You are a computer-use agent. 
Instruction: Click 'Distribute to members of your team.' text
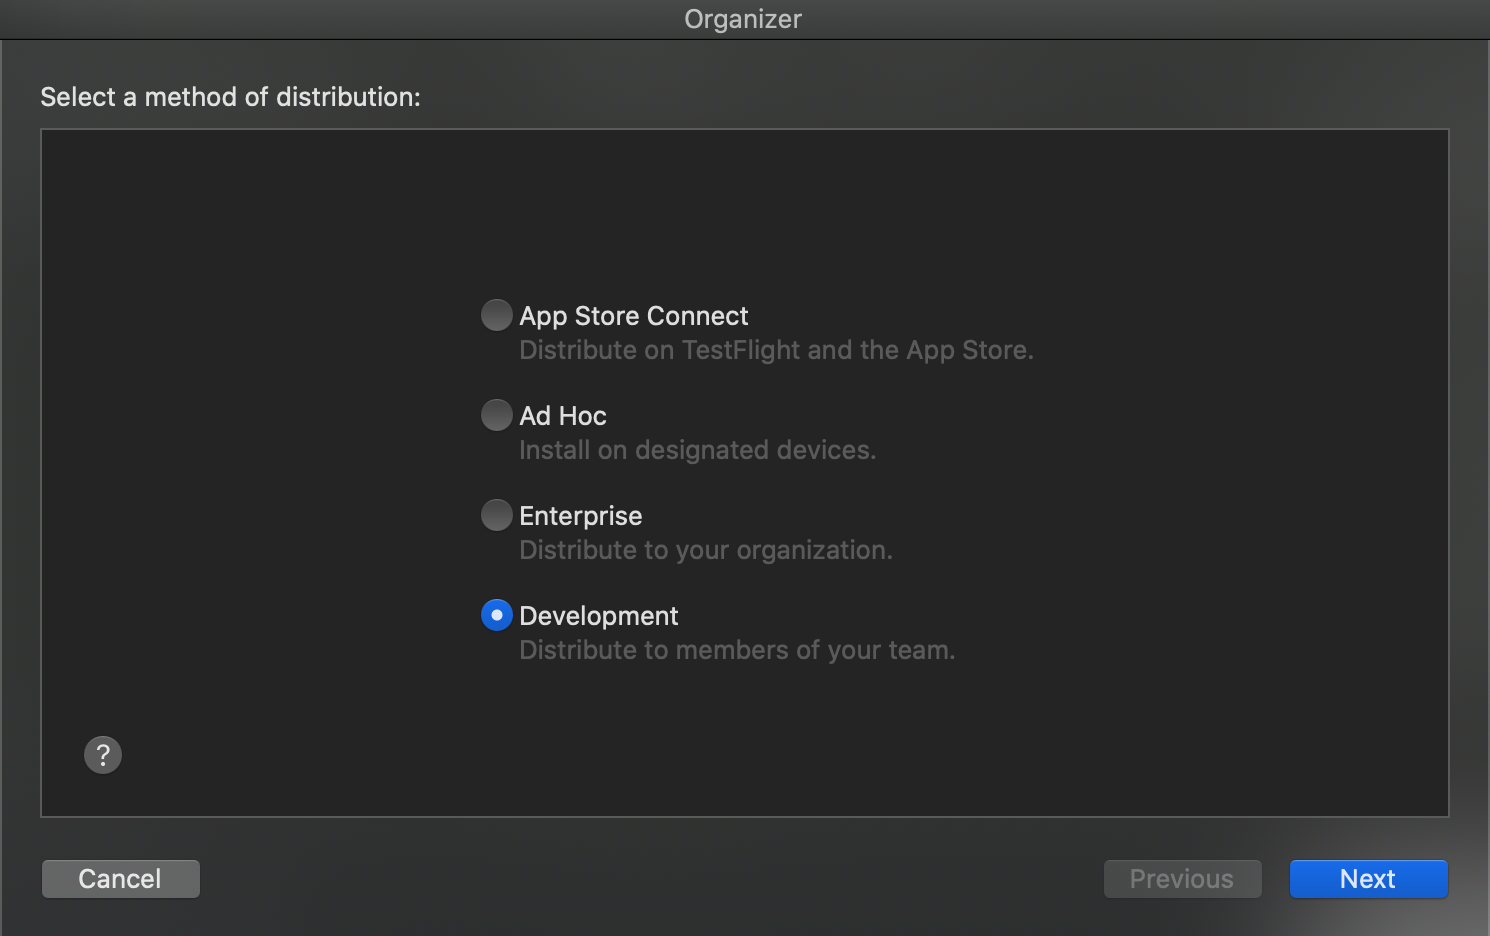(x=737, y=650)
